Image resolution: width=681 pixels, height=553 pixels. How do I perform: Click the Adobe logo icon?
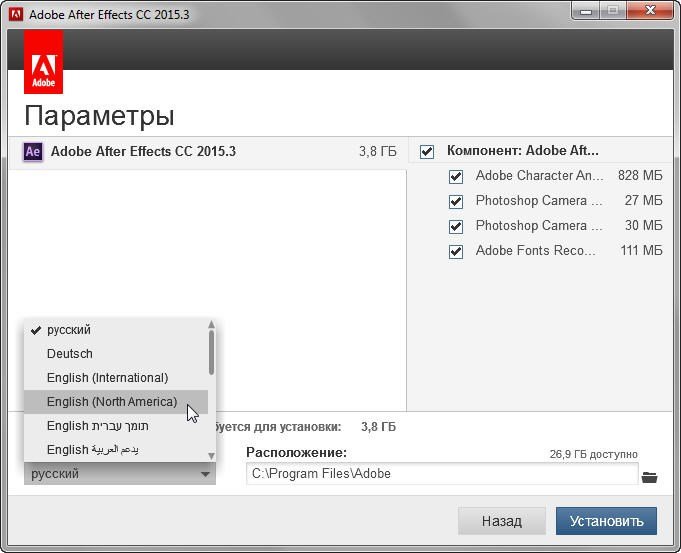[43, 62]
